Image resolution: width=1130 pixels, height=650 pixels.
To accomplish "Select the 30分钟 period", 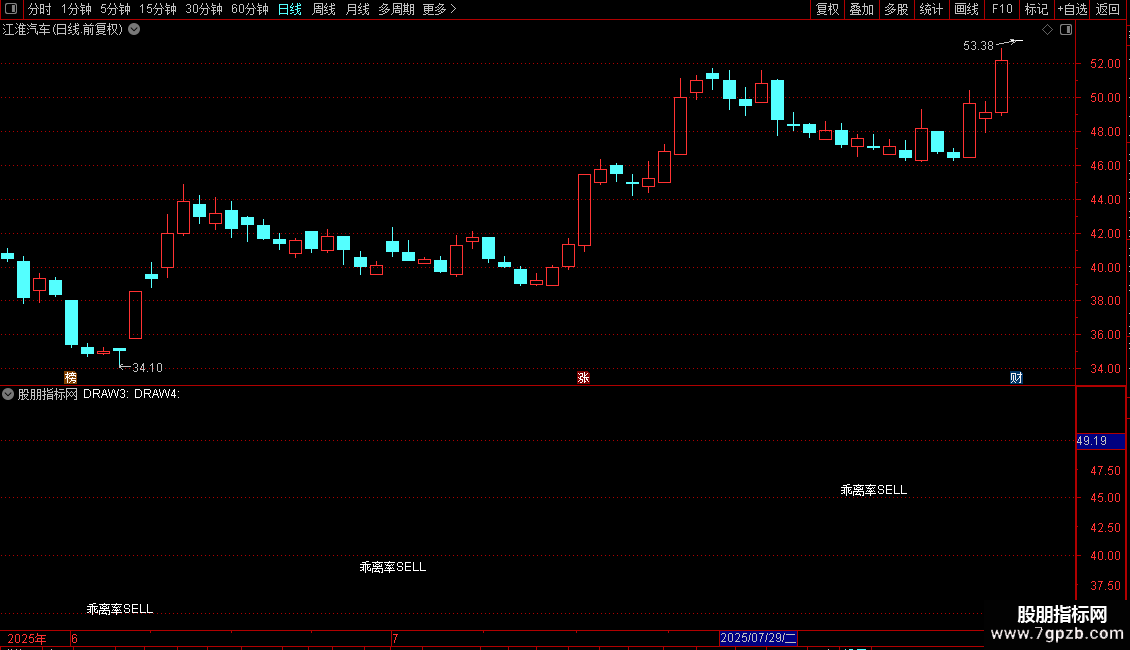I will (203, 9).
